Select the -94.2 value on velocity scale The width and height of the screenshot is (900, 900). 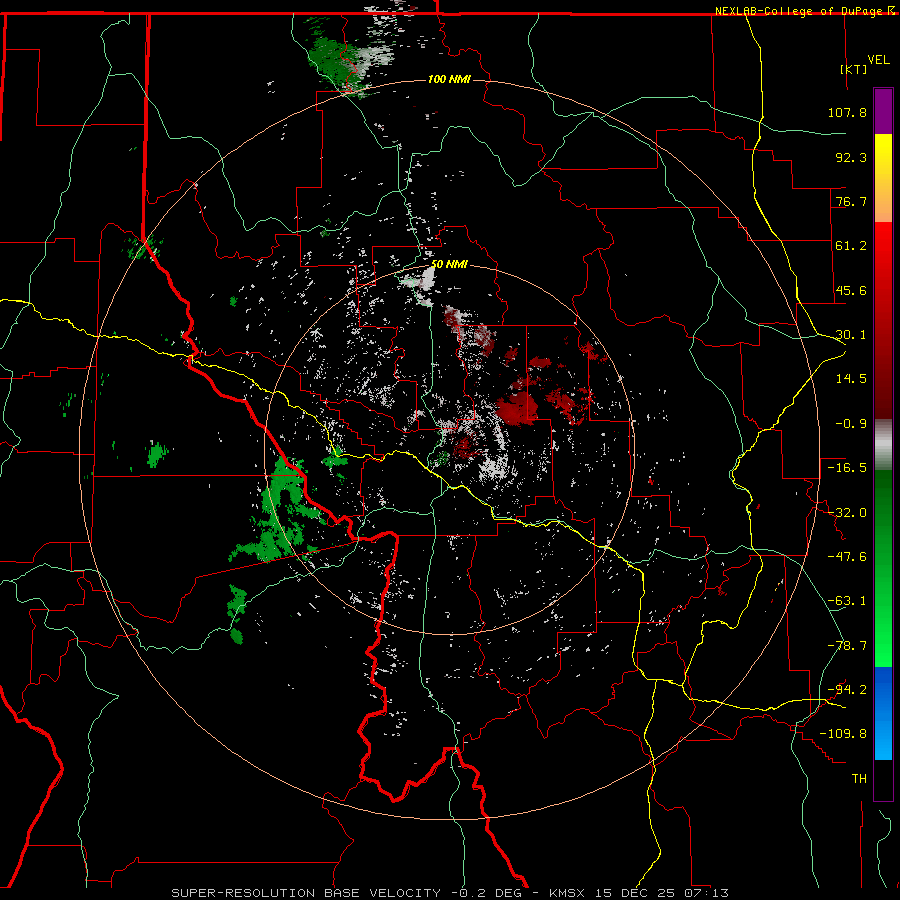[847, 690]
